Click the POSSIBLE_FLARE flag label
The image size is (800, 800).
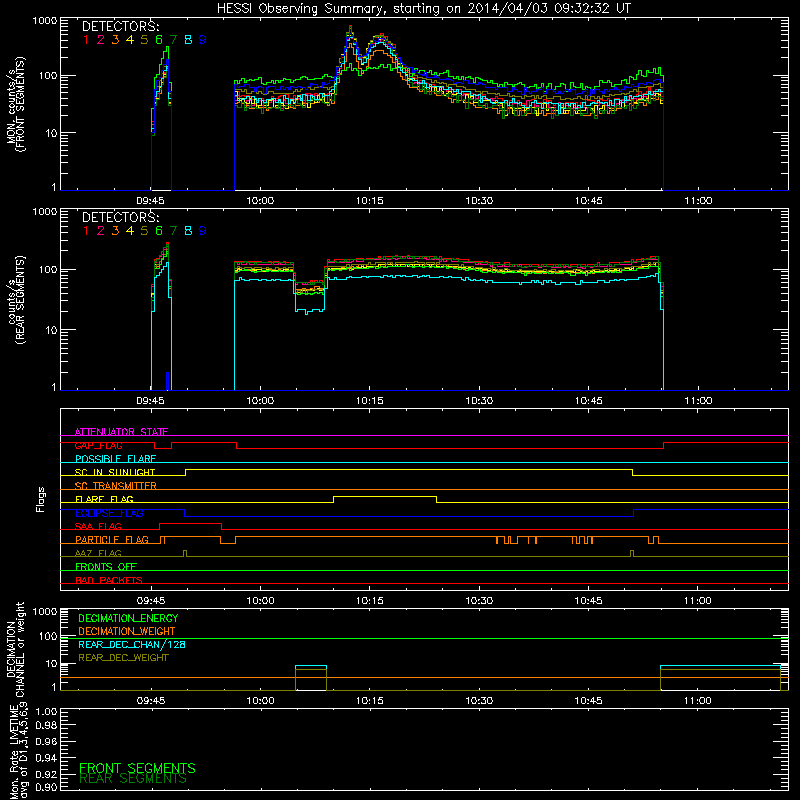[x=115, y=459]
